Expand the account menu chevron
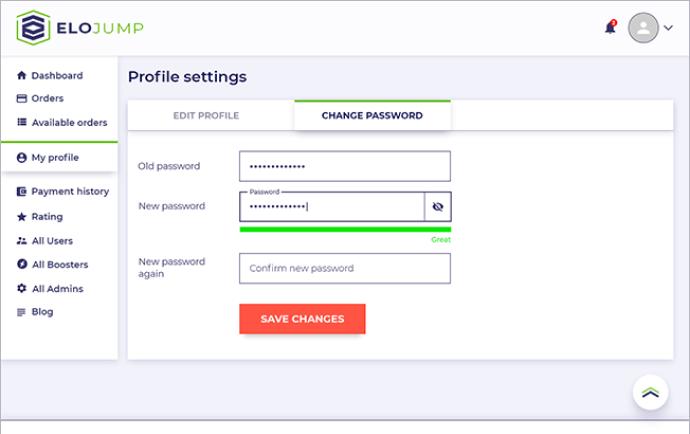 (669, 28)
